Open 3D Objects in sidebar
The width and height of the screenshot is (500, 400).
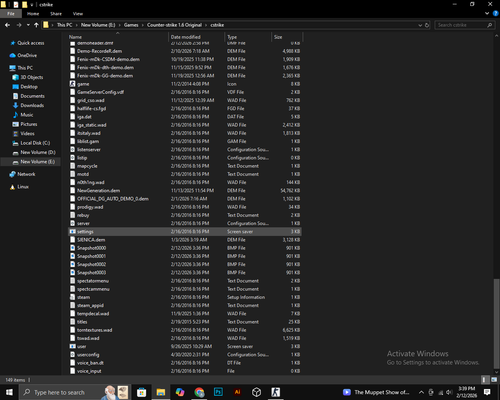click(32, 77)
